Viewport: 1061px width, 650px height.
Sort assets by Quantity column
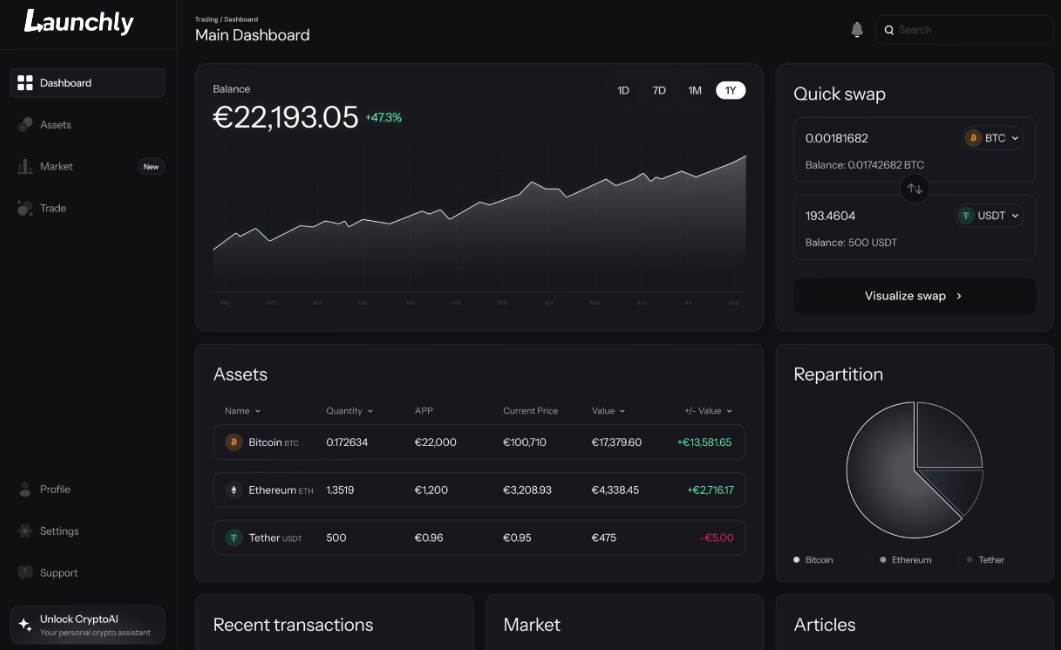click(349, 411)
